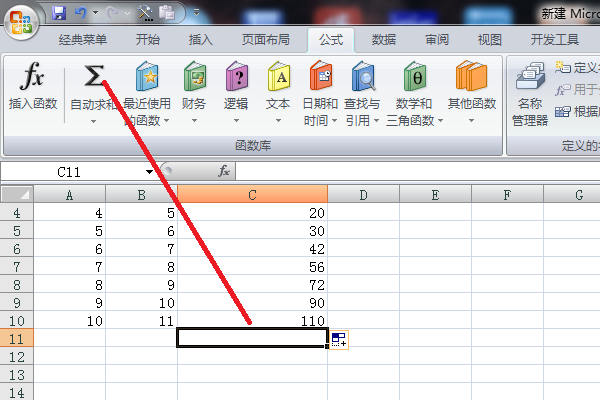The height and width of the screenshot is (400, 600).
Task: Undo the last action
Action: coord(81,13)
